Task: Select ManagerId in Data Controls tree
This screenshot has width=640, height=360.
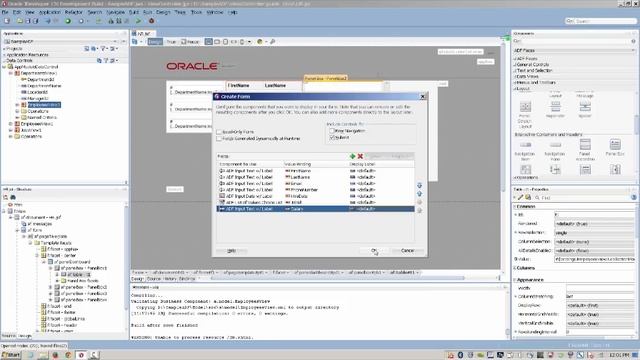Action: click(38, 99)
